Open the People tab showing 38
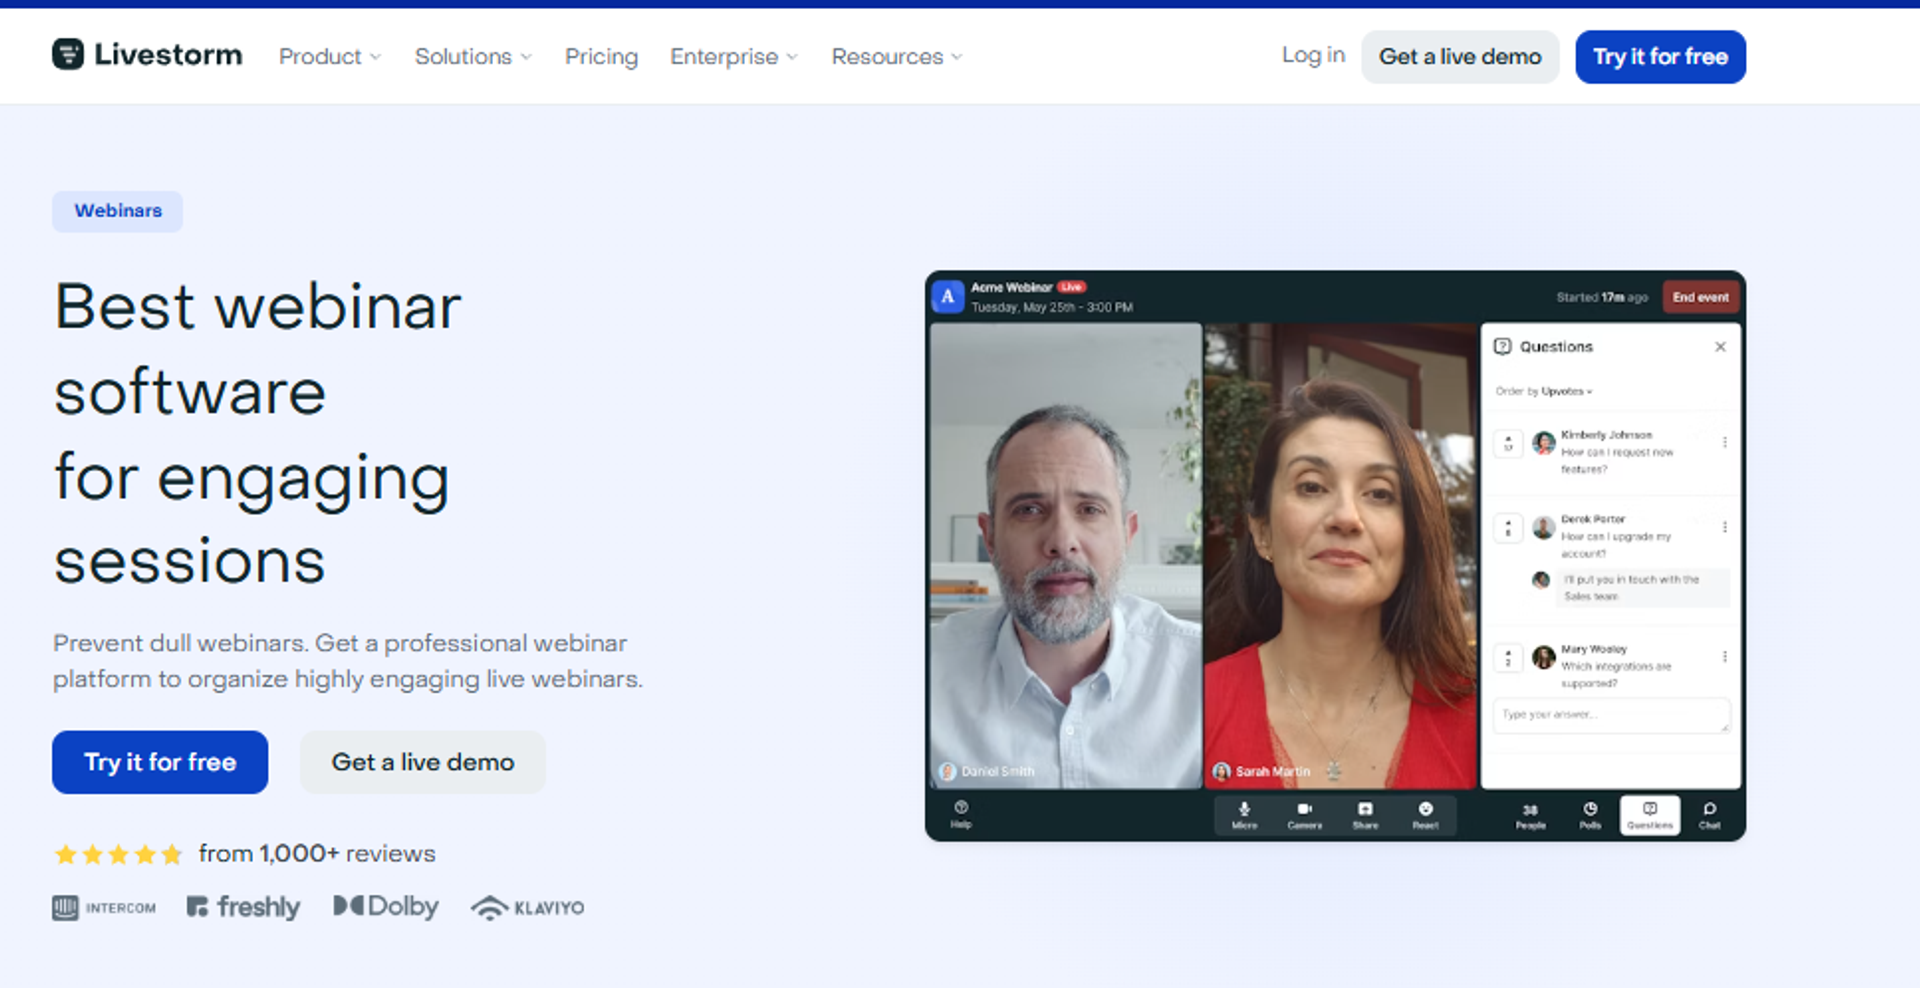Image resolution: width=1920 pixels, height=988 pixels. [1530, 816]
